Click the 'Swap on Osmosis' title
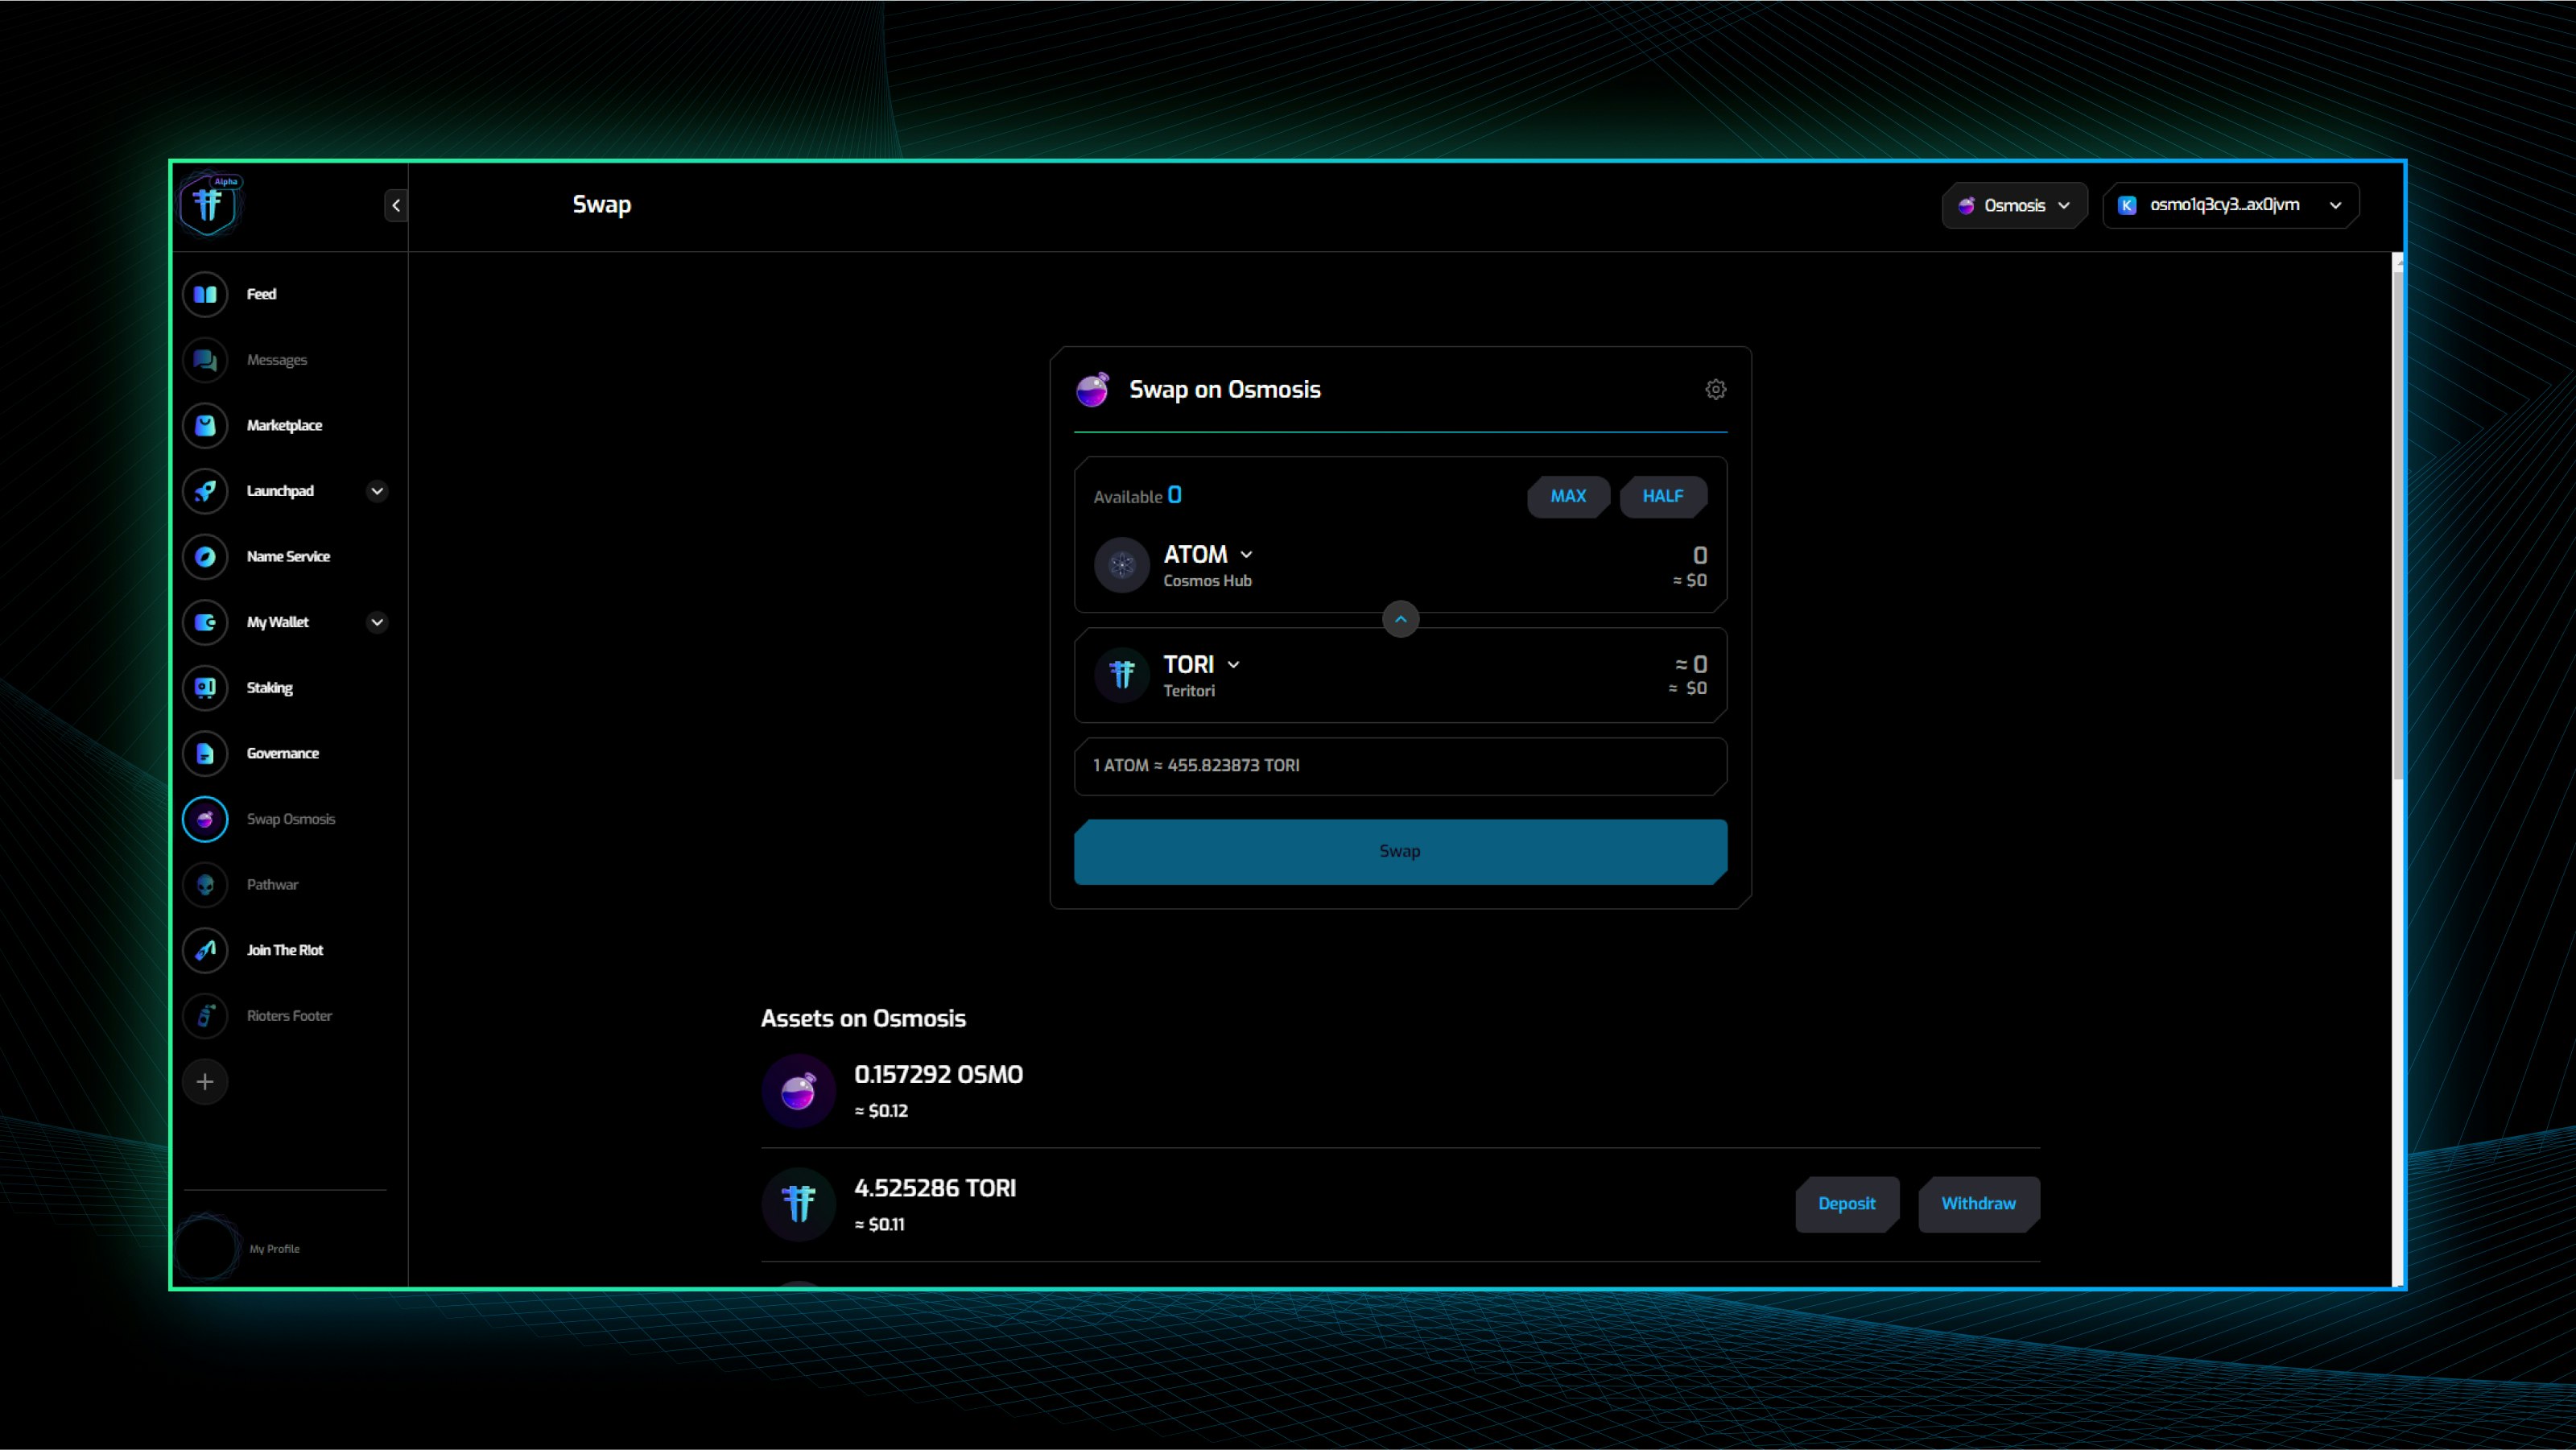The height and width of the screenshot is (1450, 2576). click(1224, 390)
